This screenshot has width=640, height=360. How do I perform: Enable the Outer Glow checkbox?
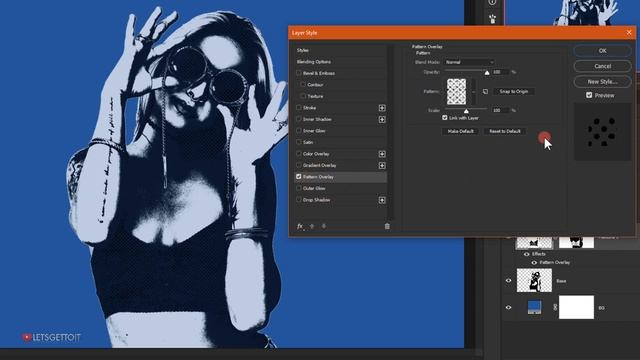click(299, 188)
